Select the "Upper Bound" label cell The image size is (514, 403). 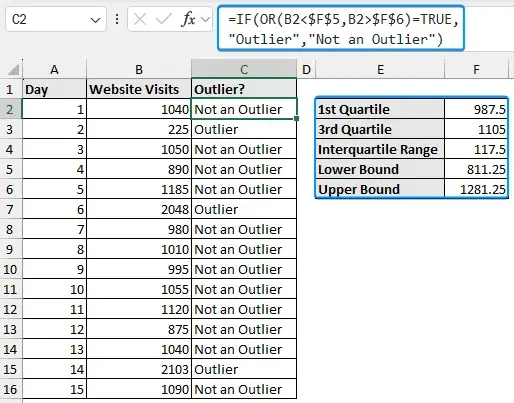point(380,189)
